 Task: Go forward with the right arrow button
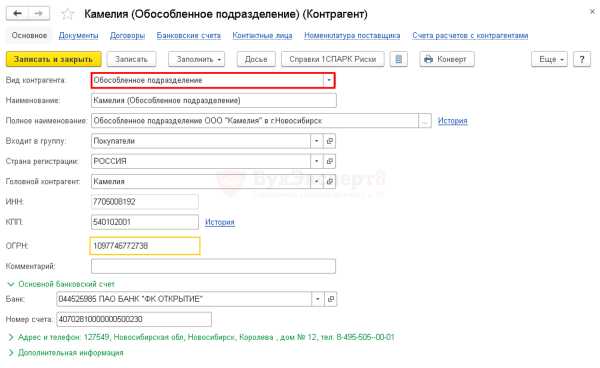[x=39, y=14]
